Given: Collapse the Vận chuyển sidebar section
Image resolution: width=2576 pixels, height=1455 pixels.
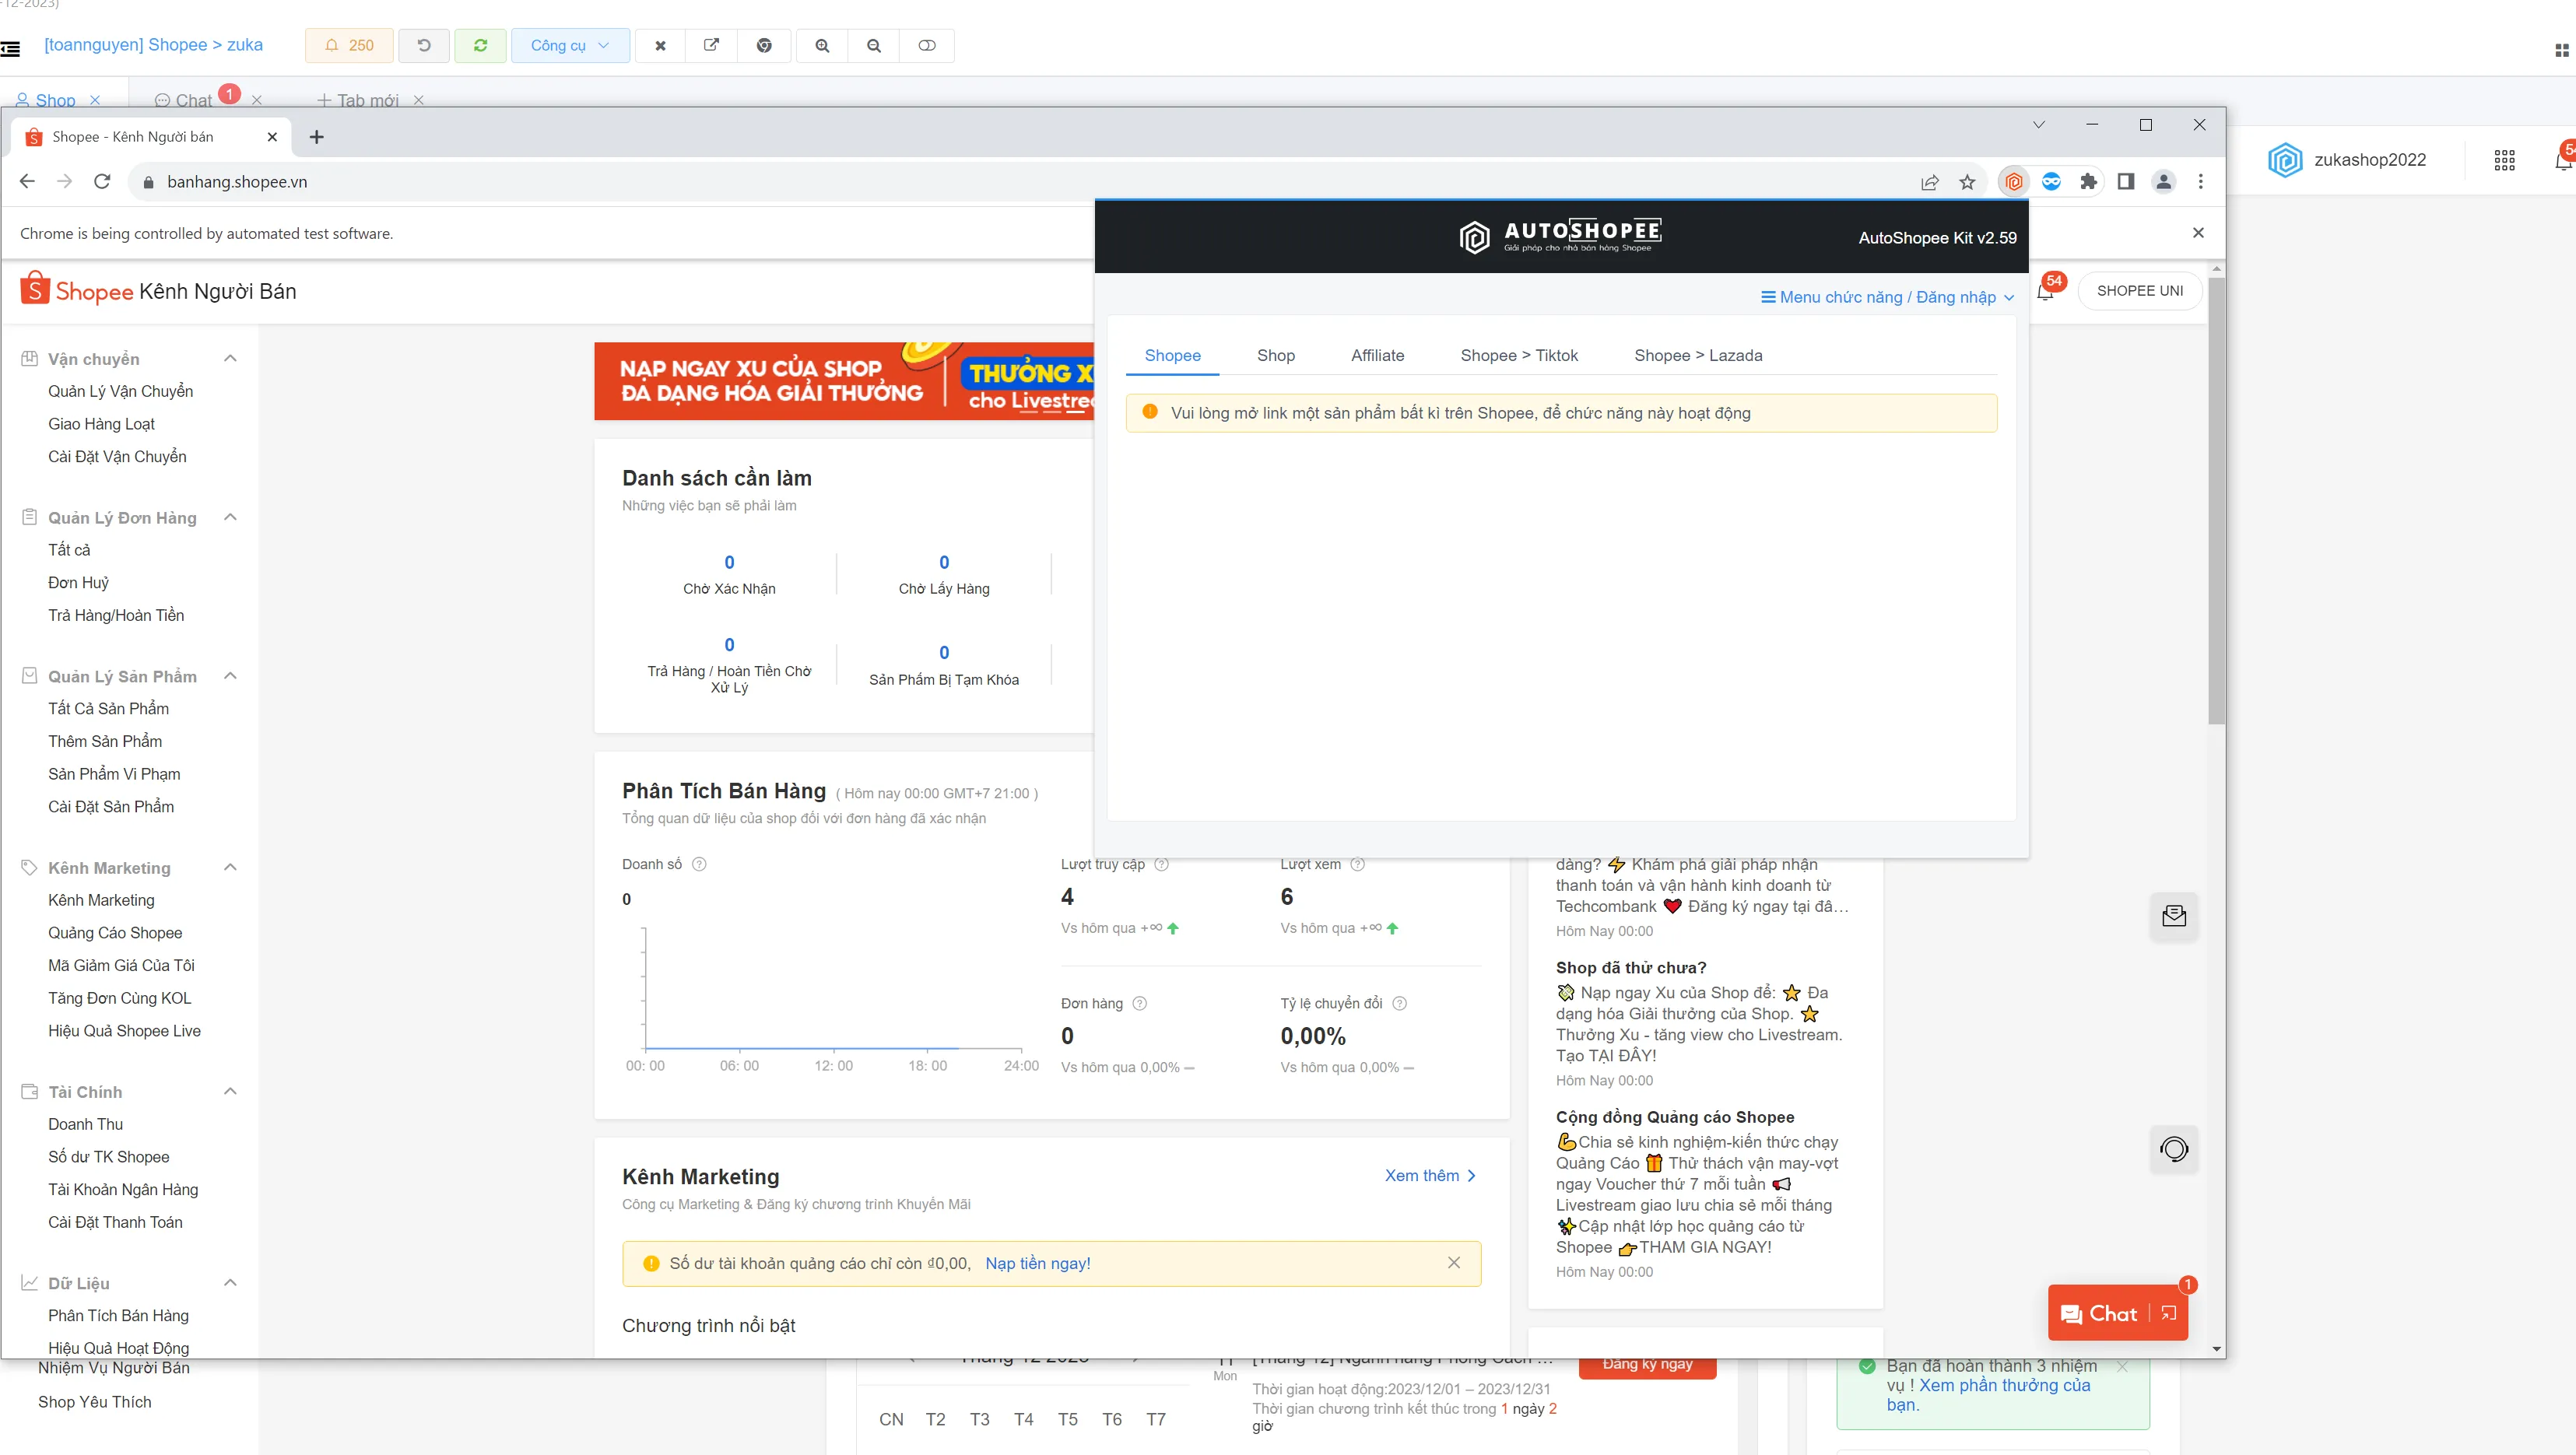Looking at the screenshot, I should tap(230, 359).
